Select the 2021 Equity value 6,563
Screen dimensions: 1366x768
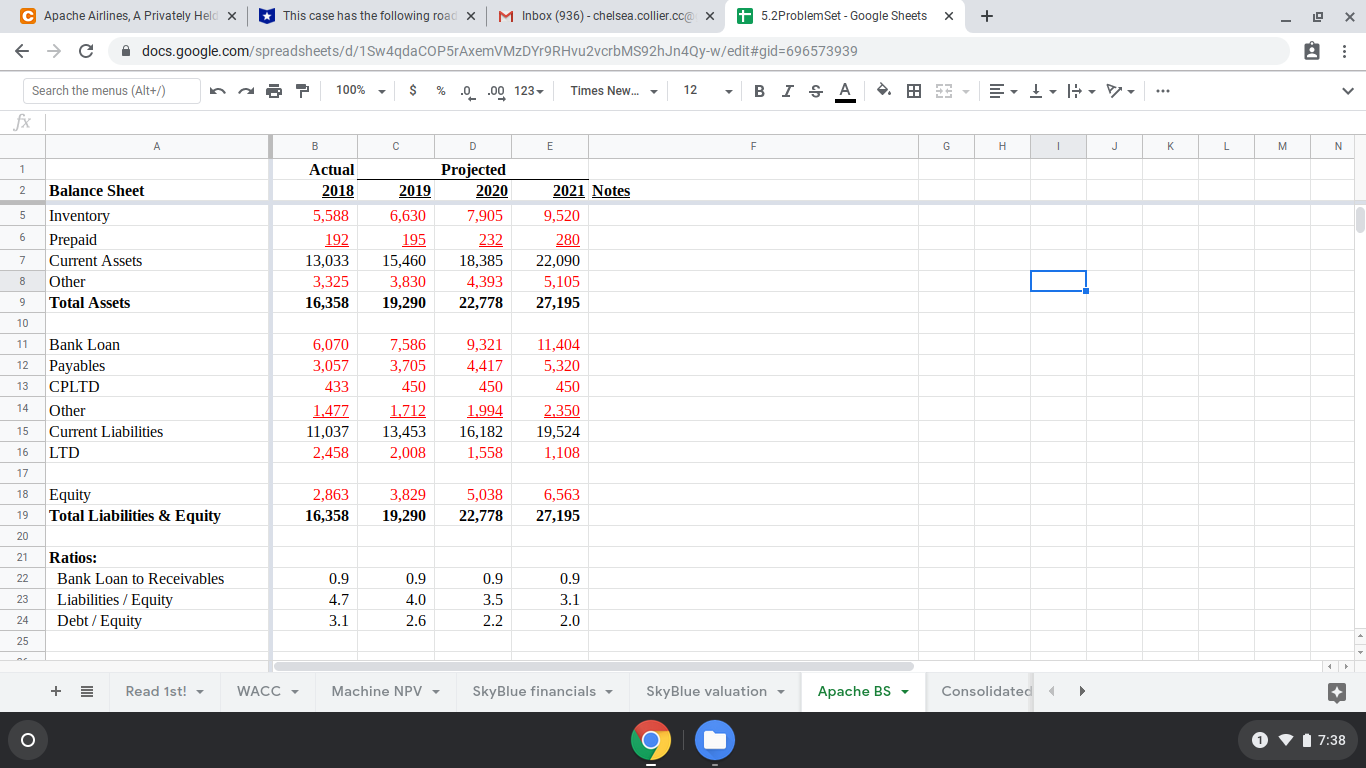549,495
